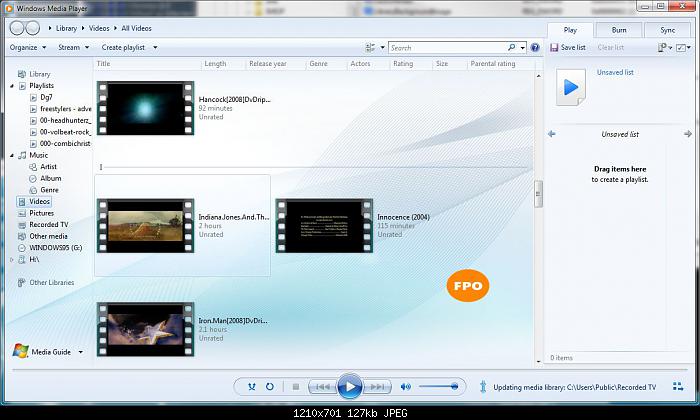This screenshot has width=700, height=420.
Task: Open the Stream dropdown menu
Action: [x=74, y=47]
